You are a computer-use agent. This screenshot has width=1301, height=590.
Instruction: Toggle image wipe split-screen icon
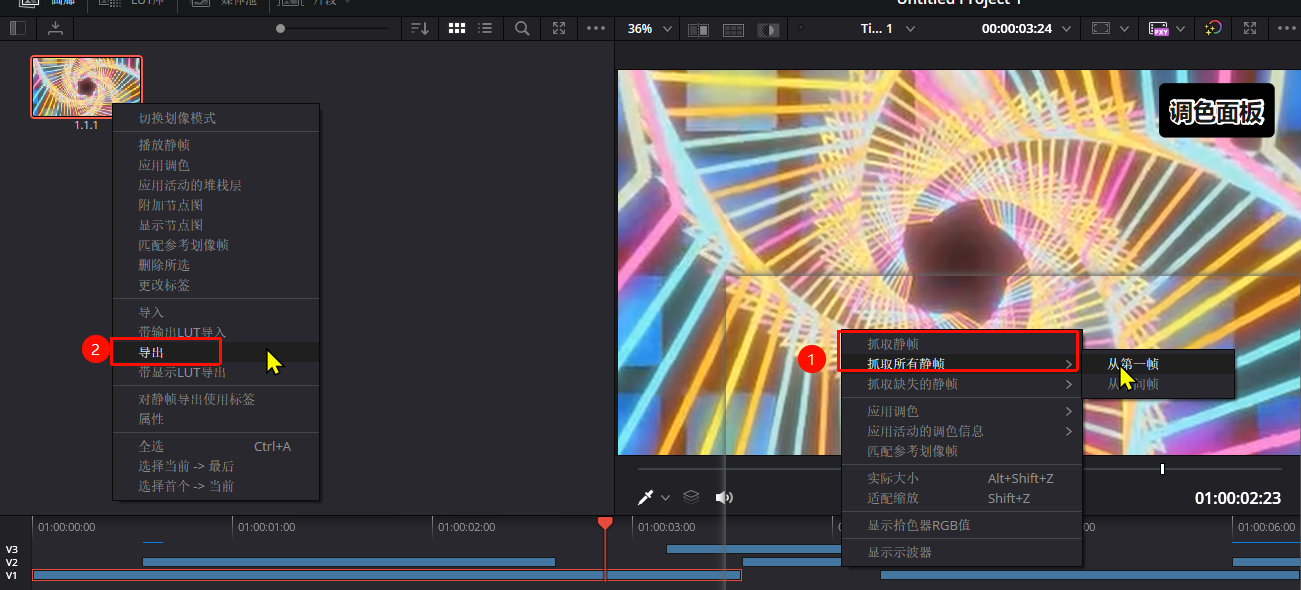(698, 29)
